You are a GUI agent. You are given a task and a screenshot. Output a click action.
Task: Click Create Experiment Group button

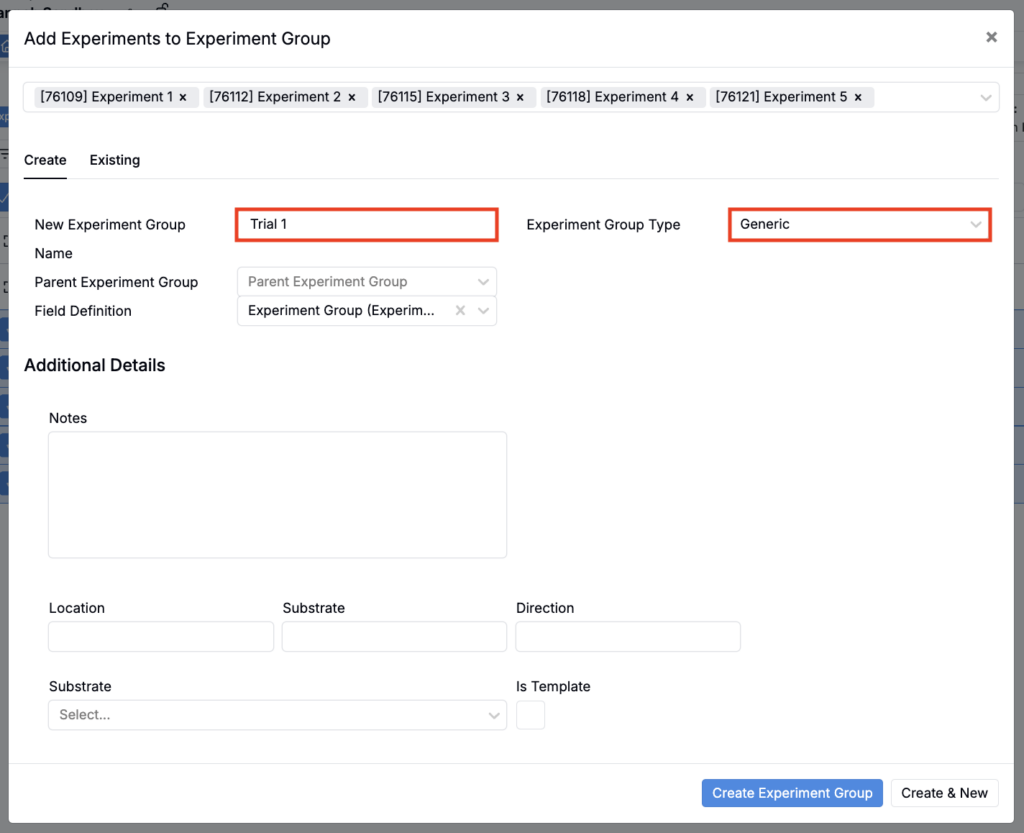[792, 793]
